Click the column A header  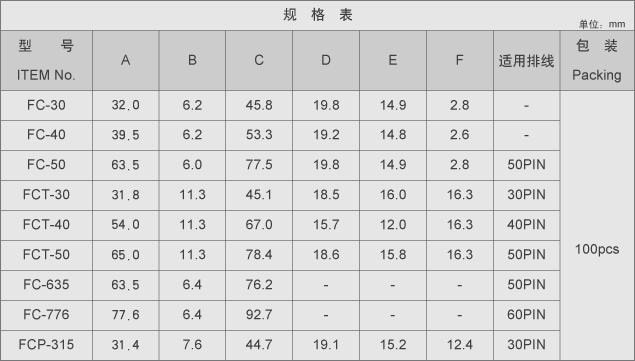pyautogui.click(x=126, y=60)
